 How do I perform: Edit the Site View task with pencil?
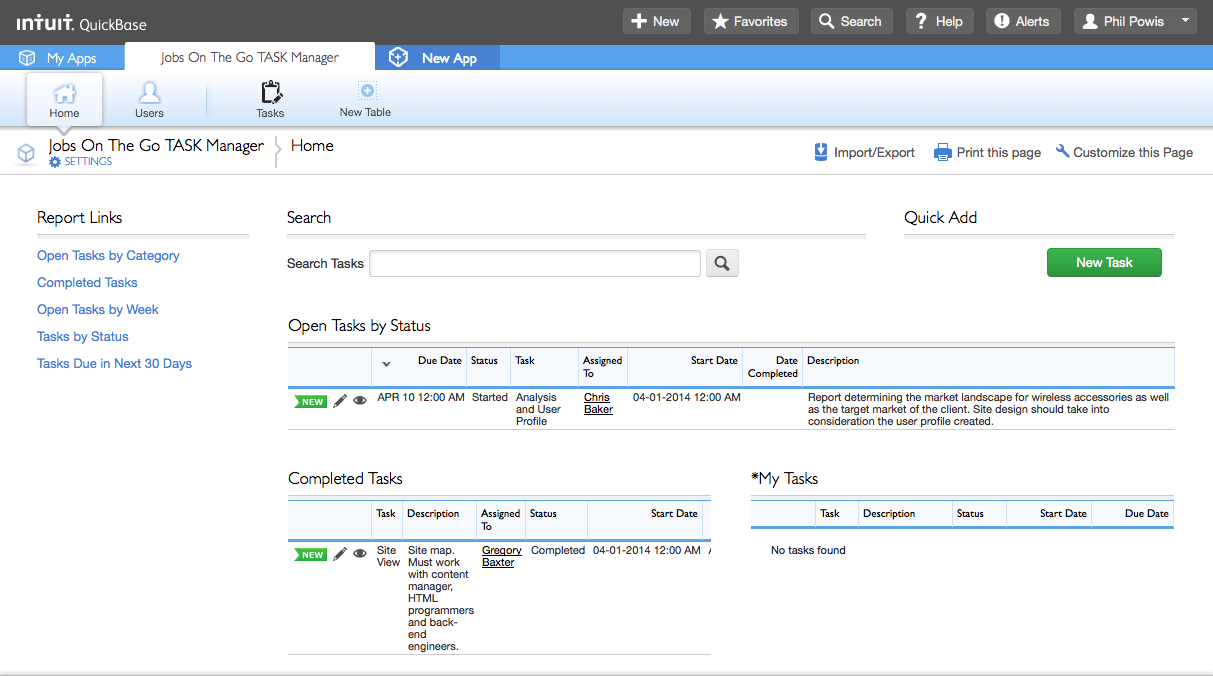tap(340, 554)
